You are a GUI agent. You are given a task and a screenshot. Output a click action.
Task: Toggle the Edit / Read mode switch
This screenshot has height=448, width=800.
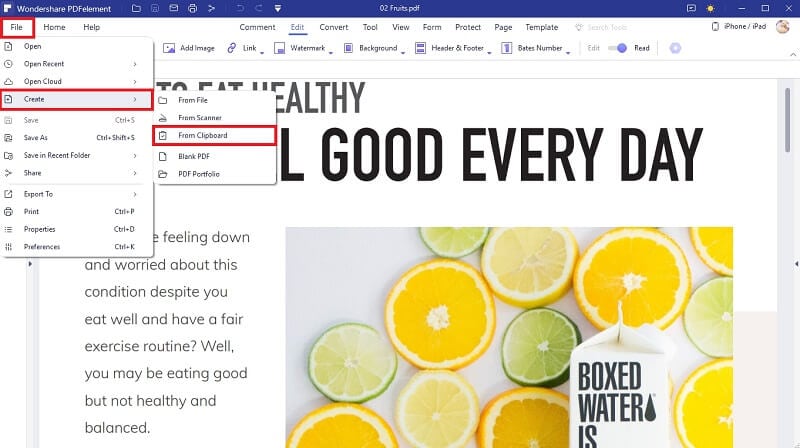click(x=617, y=48)
